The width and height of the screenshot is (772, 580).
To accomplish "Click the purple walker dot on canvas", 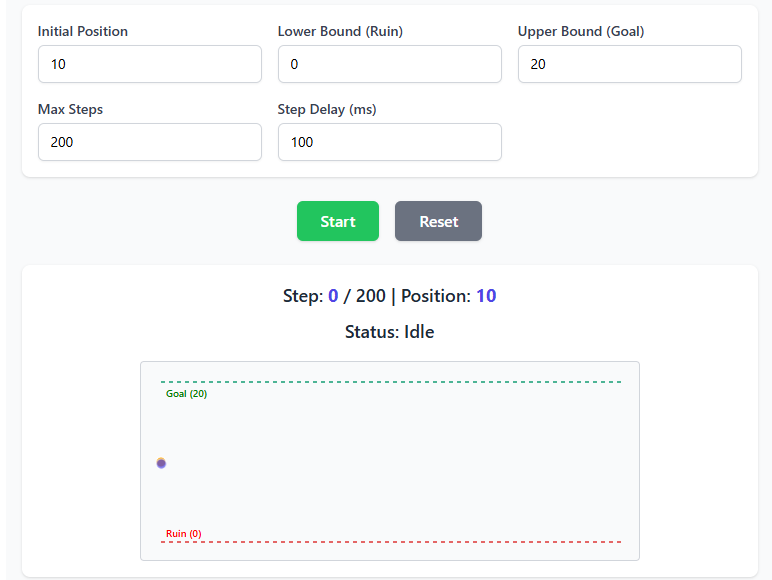I will pos(161,463).
